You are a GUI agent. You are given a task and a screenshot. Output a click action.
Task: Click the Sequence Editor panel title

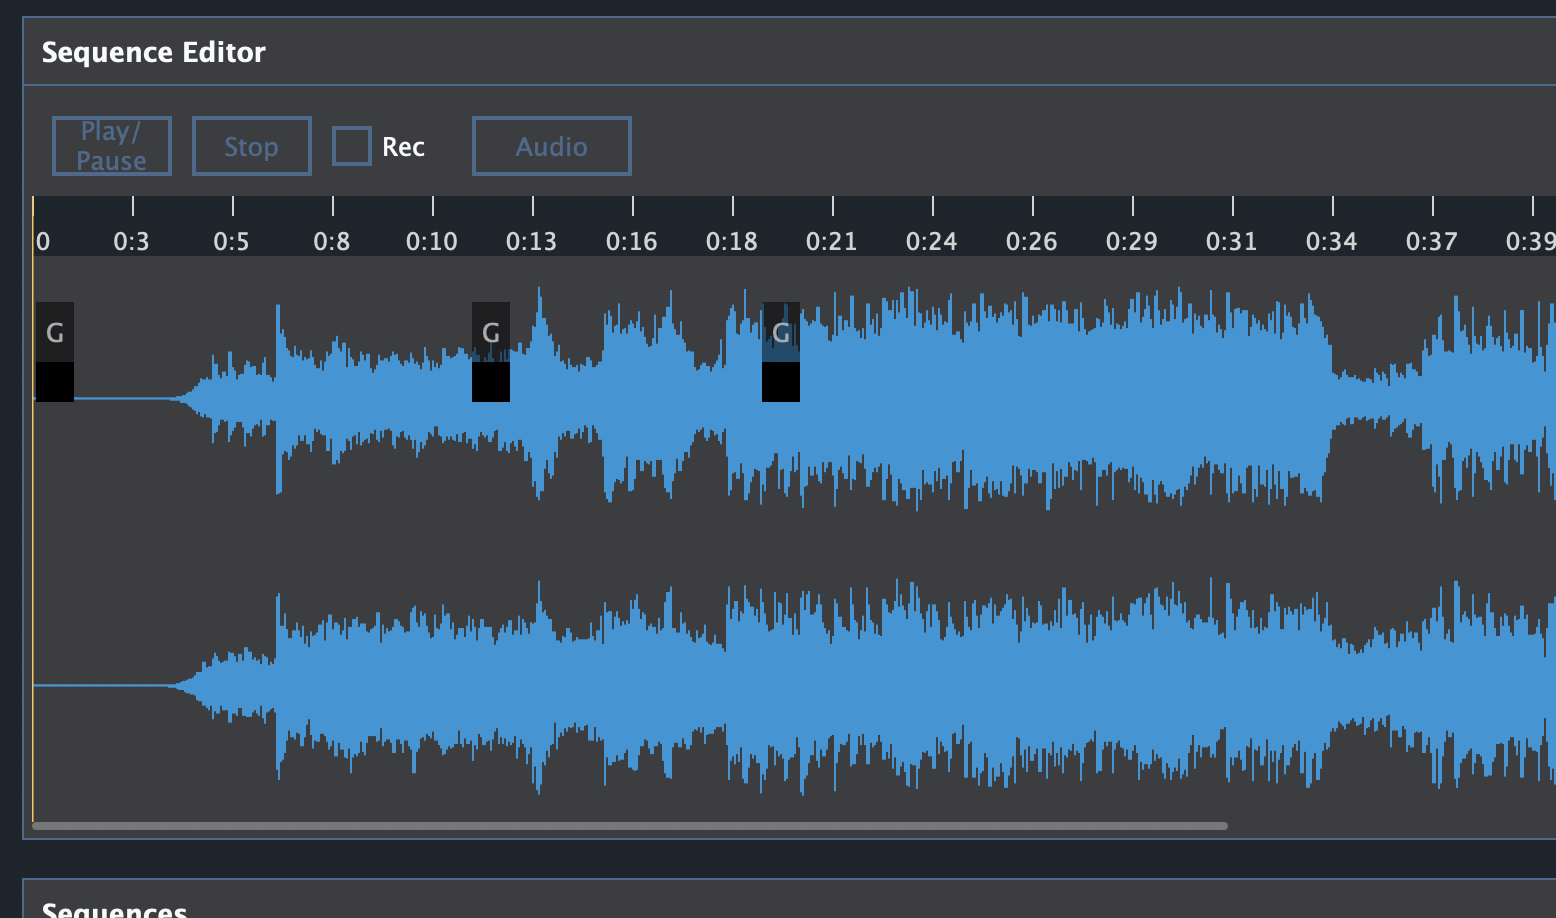click(x=153, y=52)
